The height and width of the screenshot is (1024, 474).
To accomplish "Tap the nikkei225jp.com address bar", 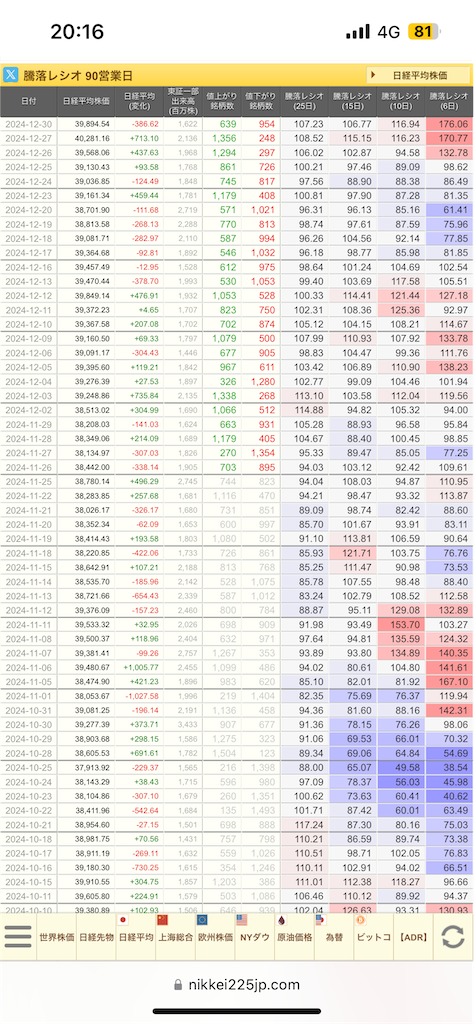I will (237, 985).
